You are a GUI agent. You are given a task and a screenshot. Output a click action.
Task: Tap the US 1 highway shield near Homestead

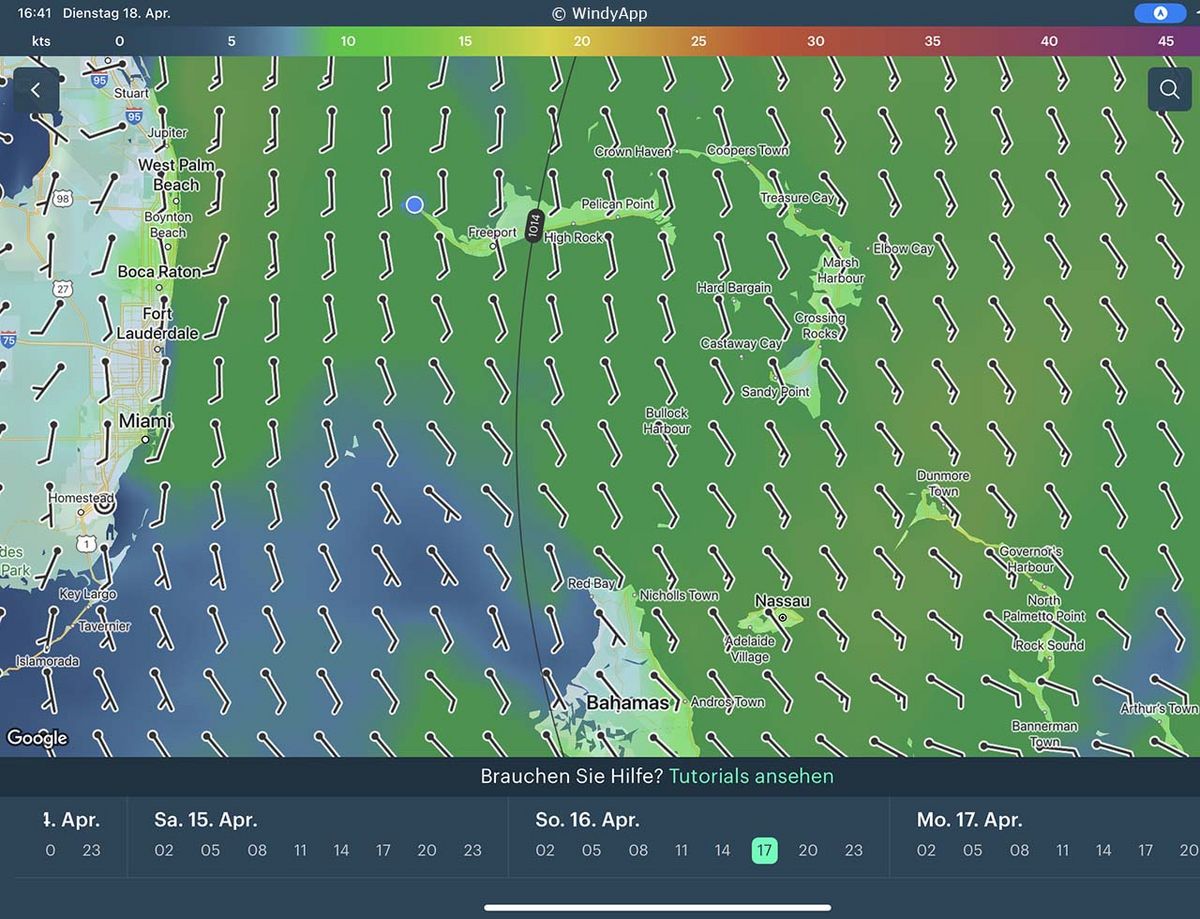point(86,543)
